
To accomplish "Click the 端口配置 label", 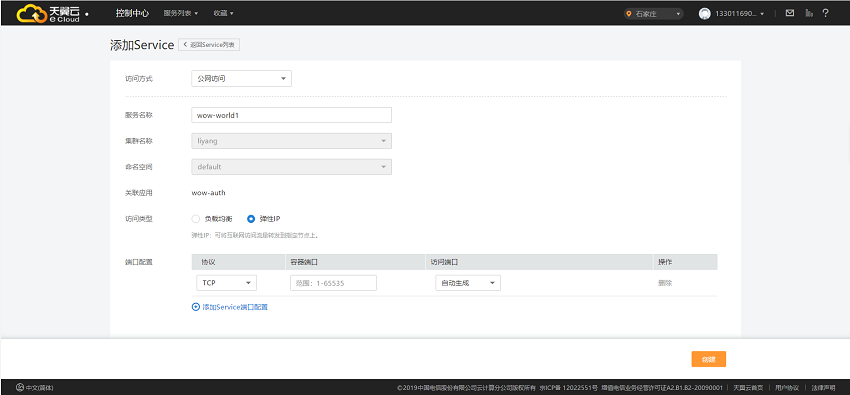I will pos(139,262).
